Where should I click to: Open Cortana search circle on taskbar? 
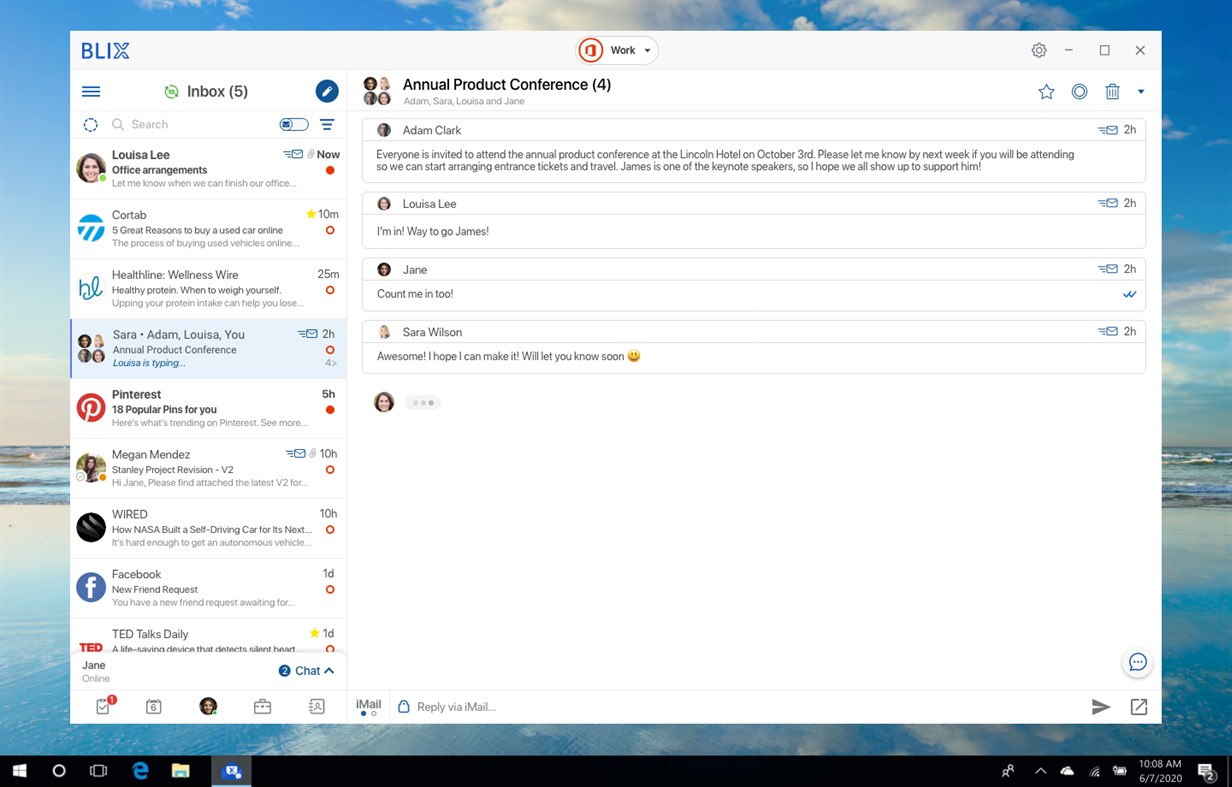click(59, 771)
